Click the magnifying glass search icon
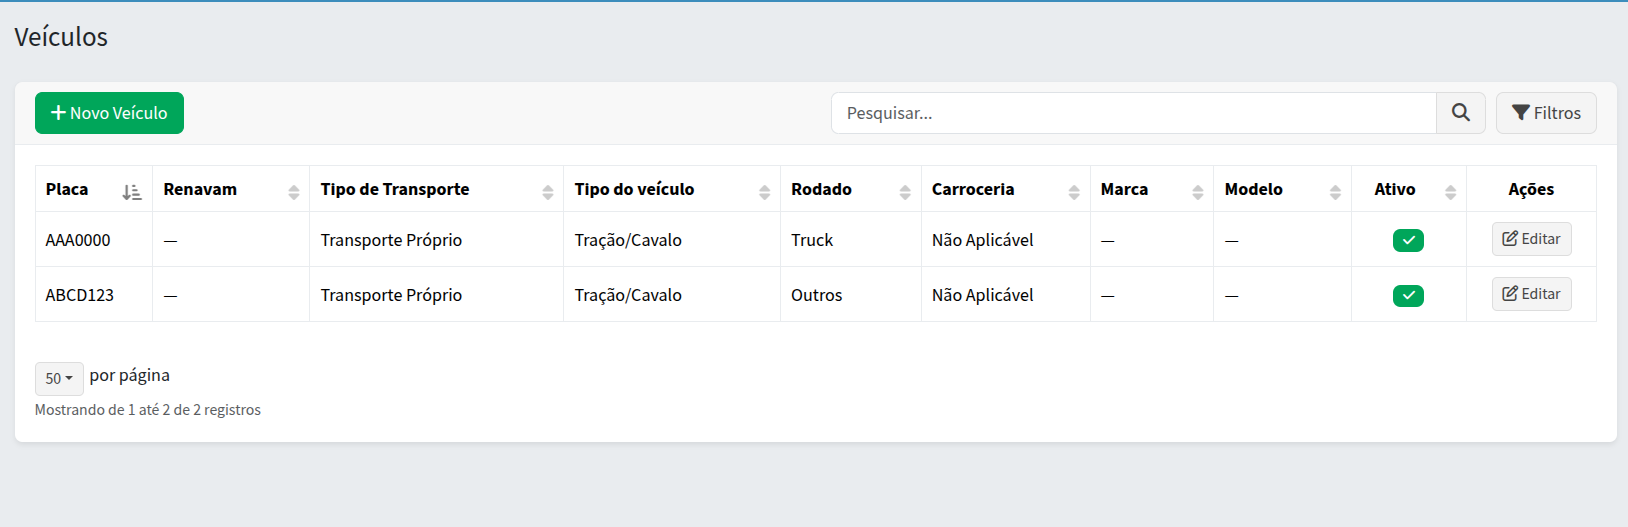This screenshot has width=1628, height=527. (1460, 113)
